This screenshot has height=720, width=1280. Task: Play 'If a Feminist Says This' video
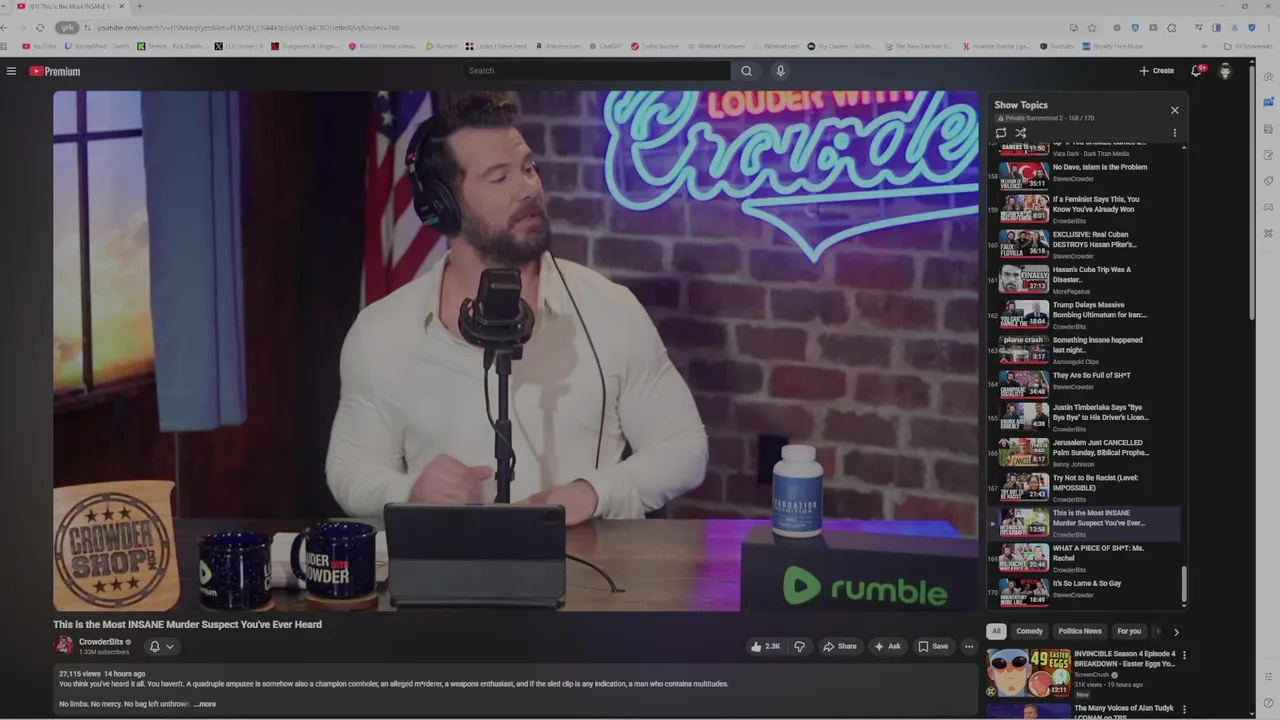[x=1085, y=209]
